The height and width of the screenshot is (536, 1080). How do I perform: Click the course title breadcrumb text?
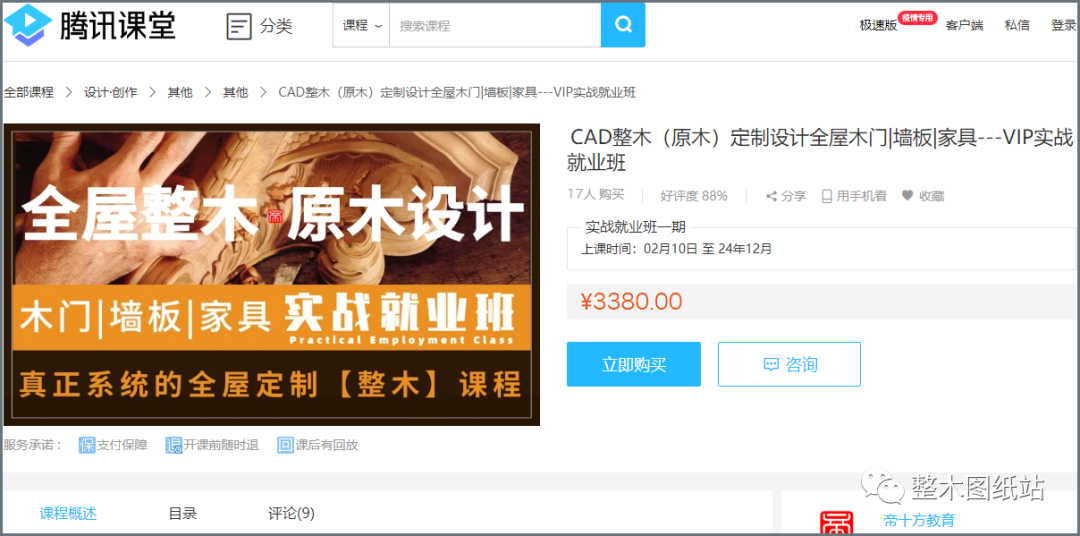tap(457, 92)
